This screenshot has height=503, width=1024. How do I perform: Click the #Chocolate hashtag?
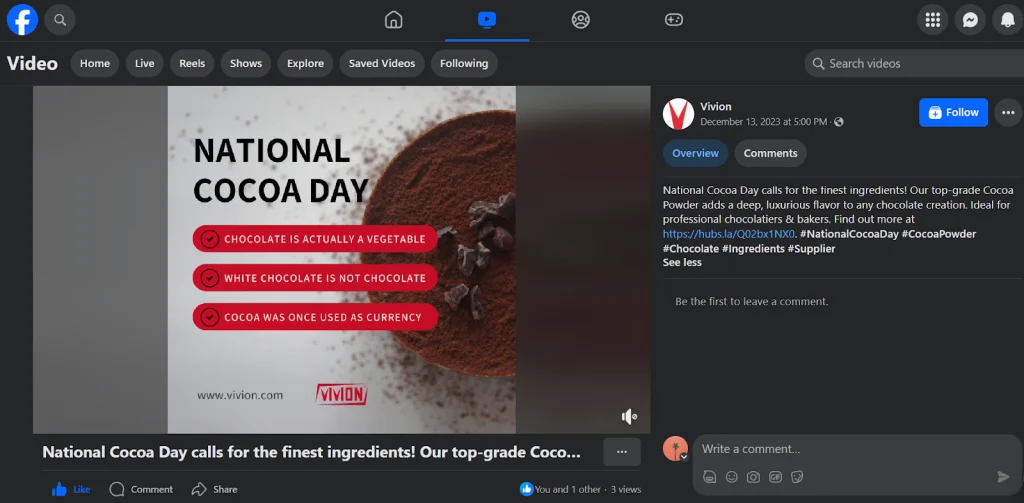(x=690, y=248)
